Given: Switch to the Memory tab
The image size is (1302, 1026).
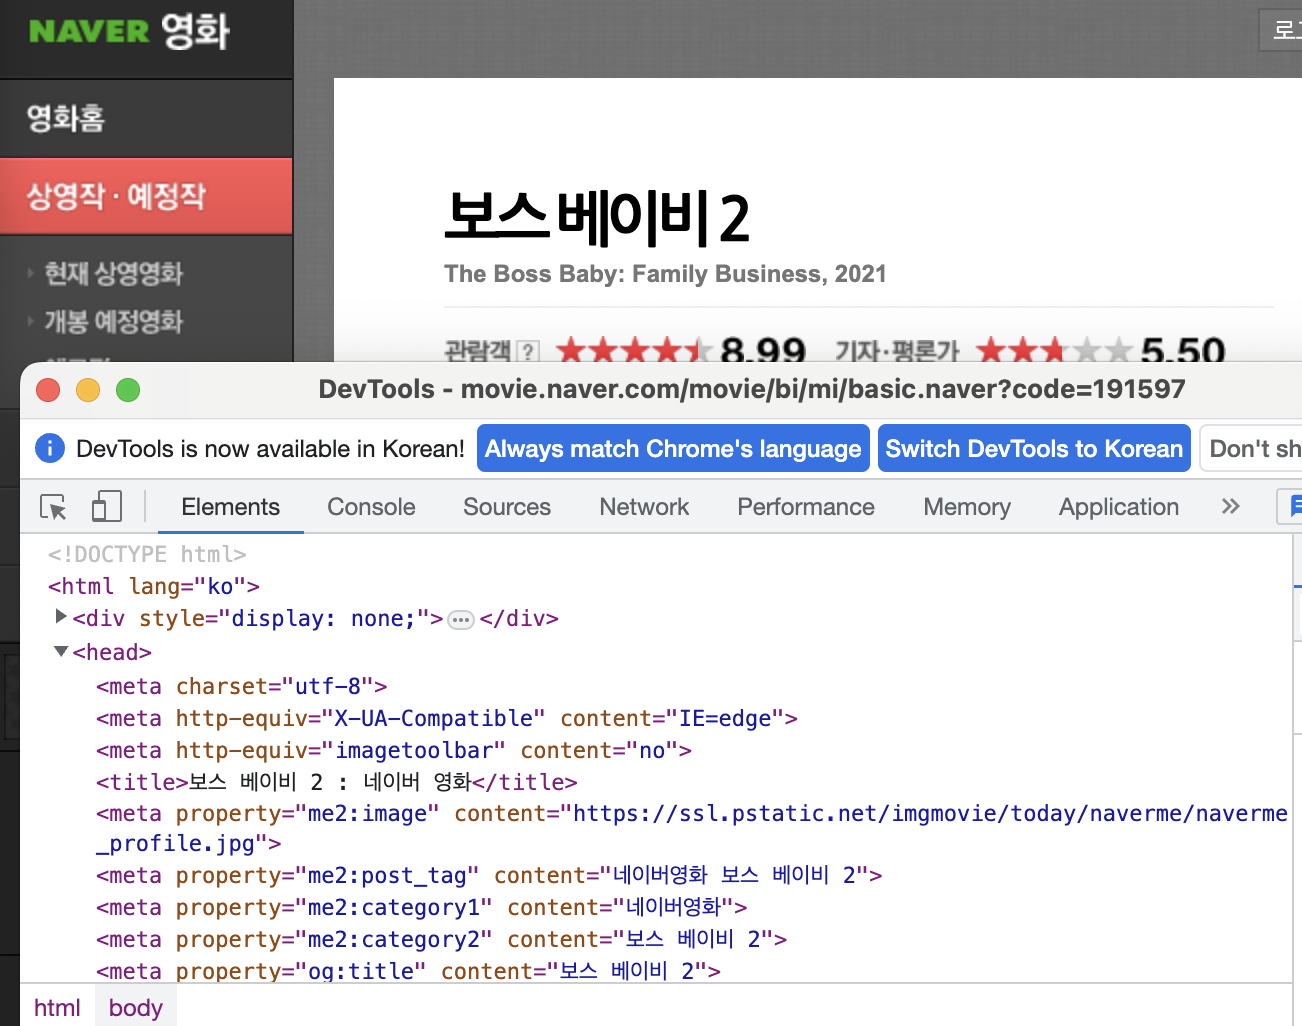Looking at the screenshot, I should point(967,507).
